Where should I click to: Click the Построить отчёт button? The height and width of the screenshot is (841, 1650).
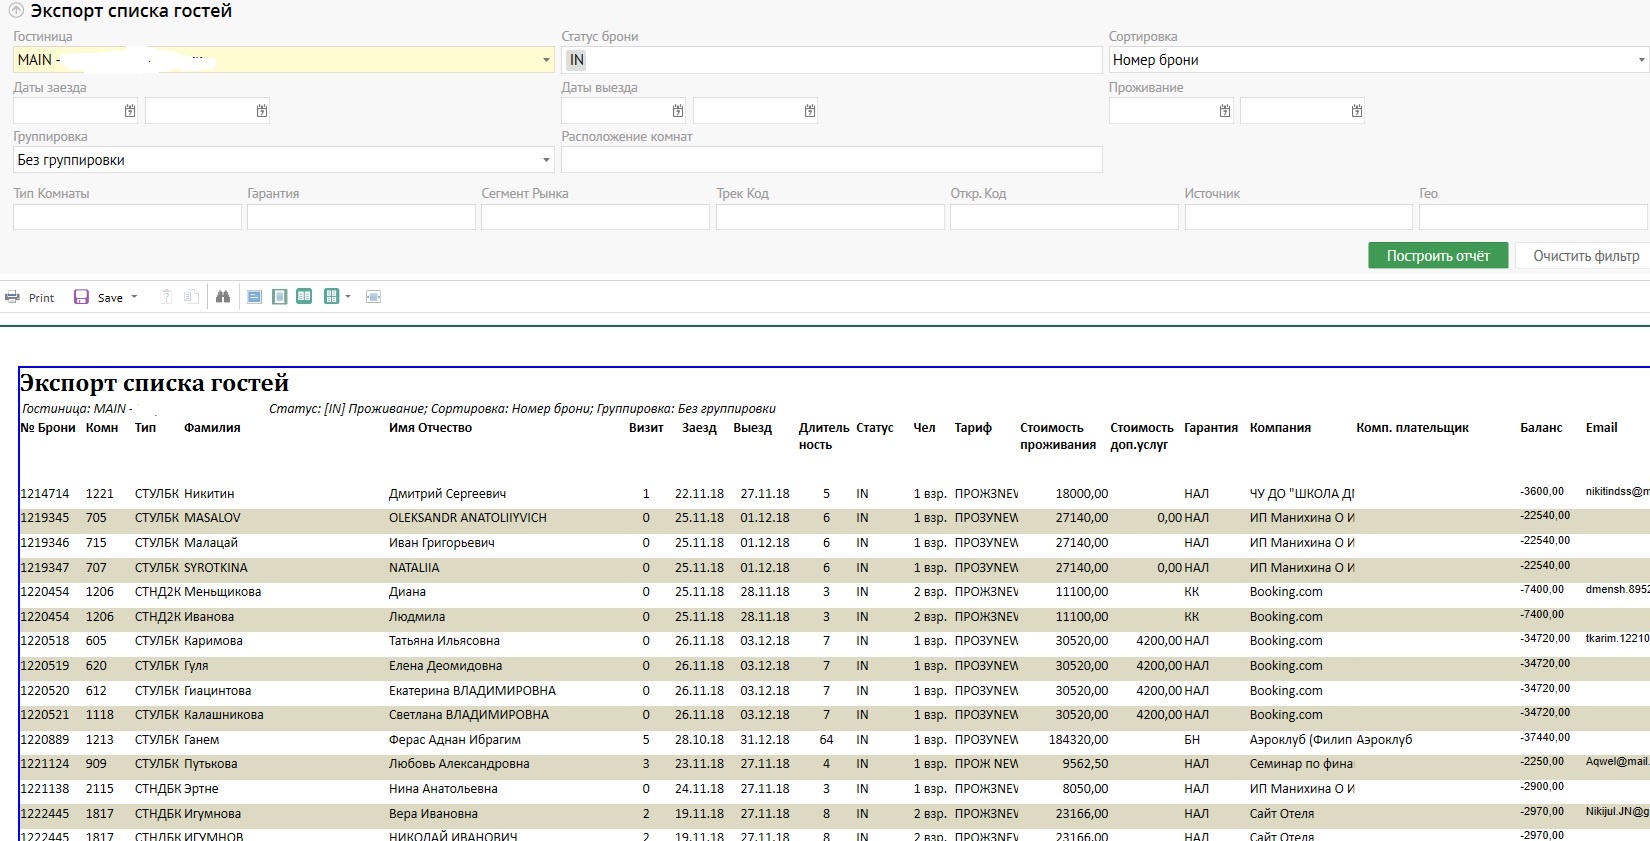pos(1437,256)
